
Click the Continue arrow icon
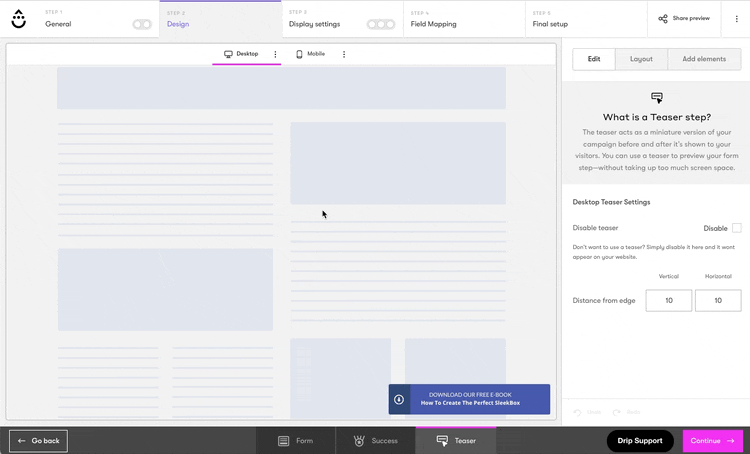pos(730,441)
